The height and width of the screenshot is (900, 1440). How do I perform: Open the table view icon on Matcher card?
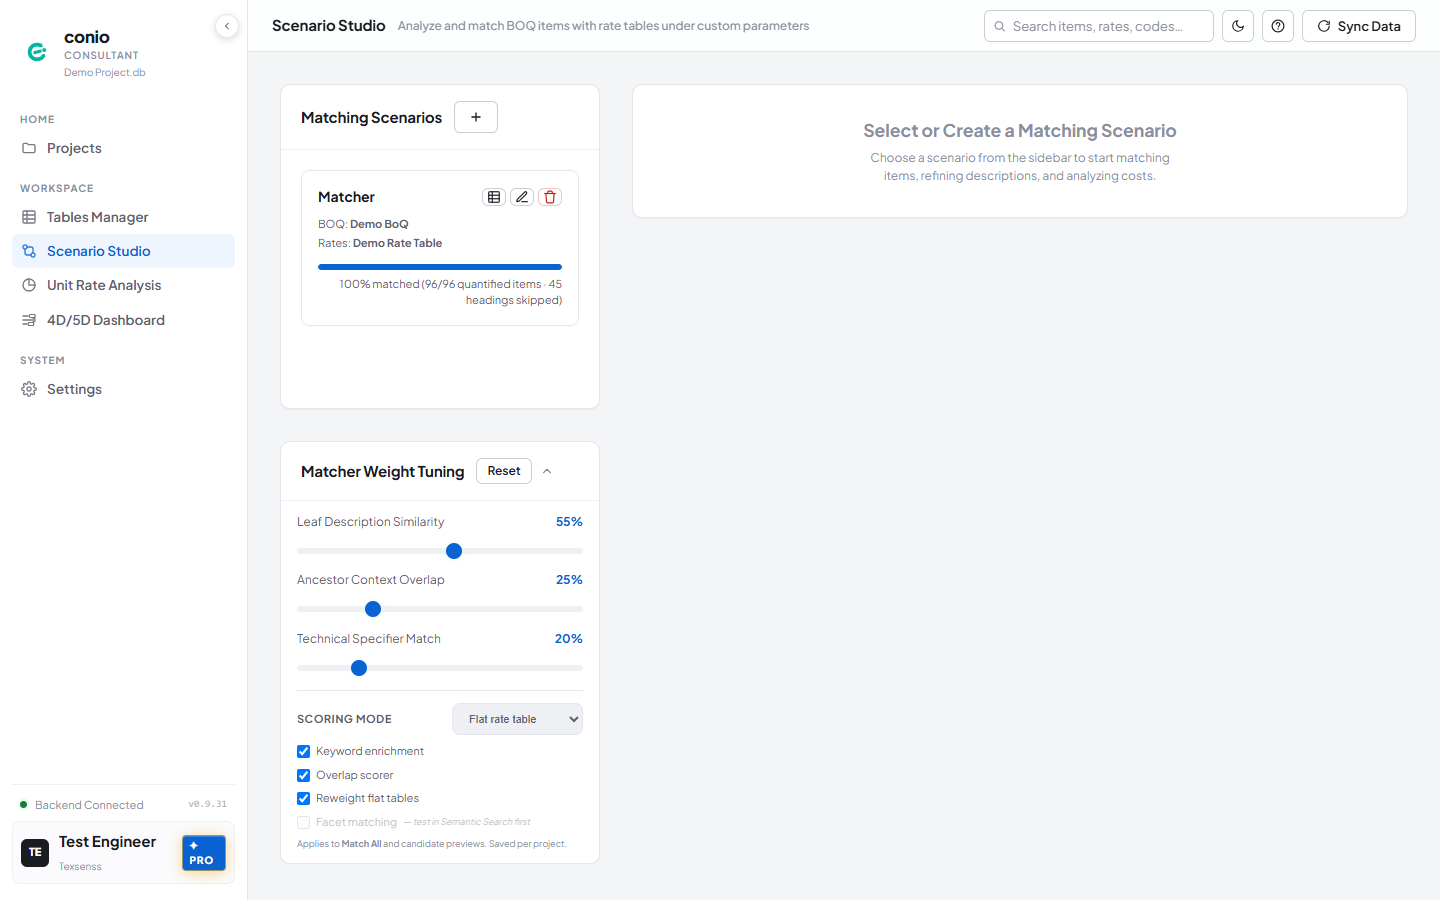click(x=494, y=197)
